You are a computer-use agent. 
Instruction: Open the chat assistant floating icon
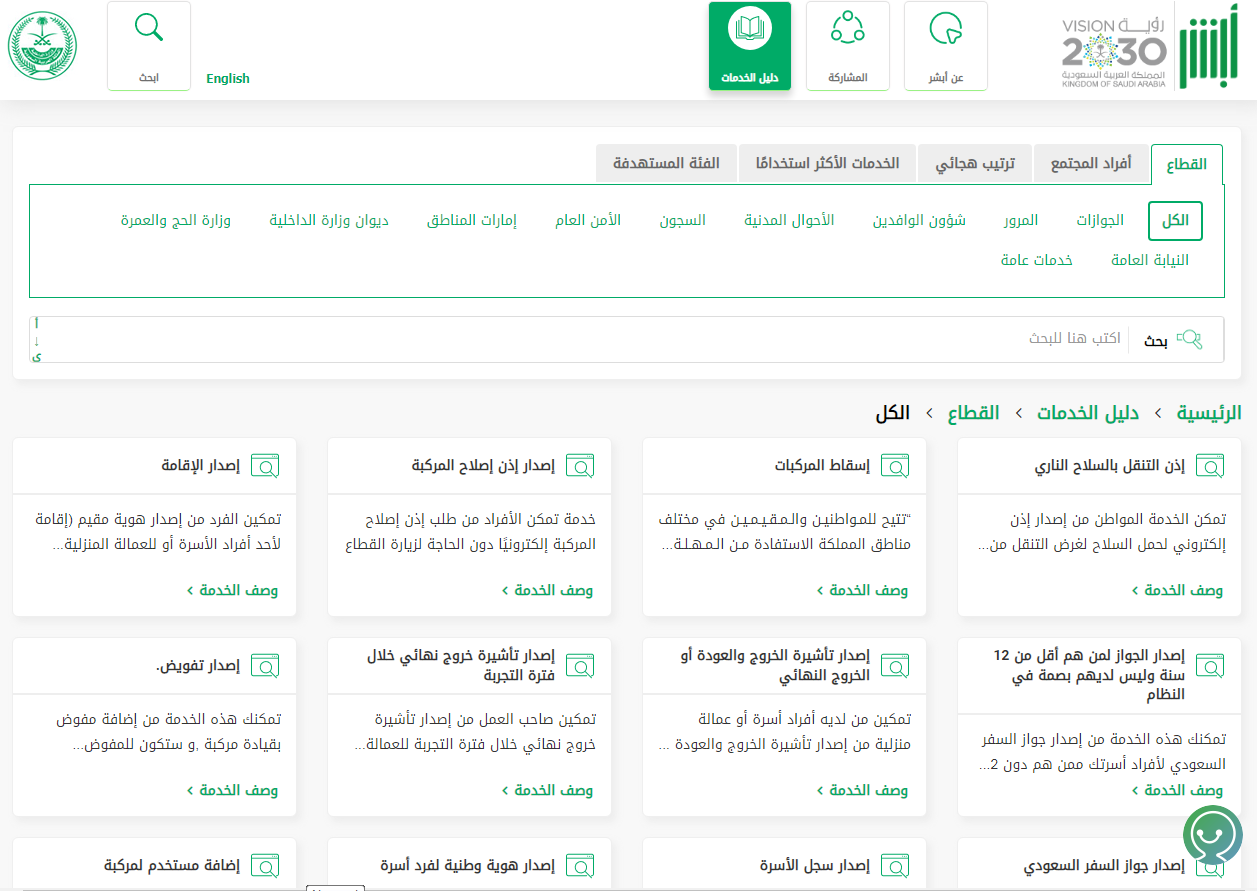pos(1212,834)
